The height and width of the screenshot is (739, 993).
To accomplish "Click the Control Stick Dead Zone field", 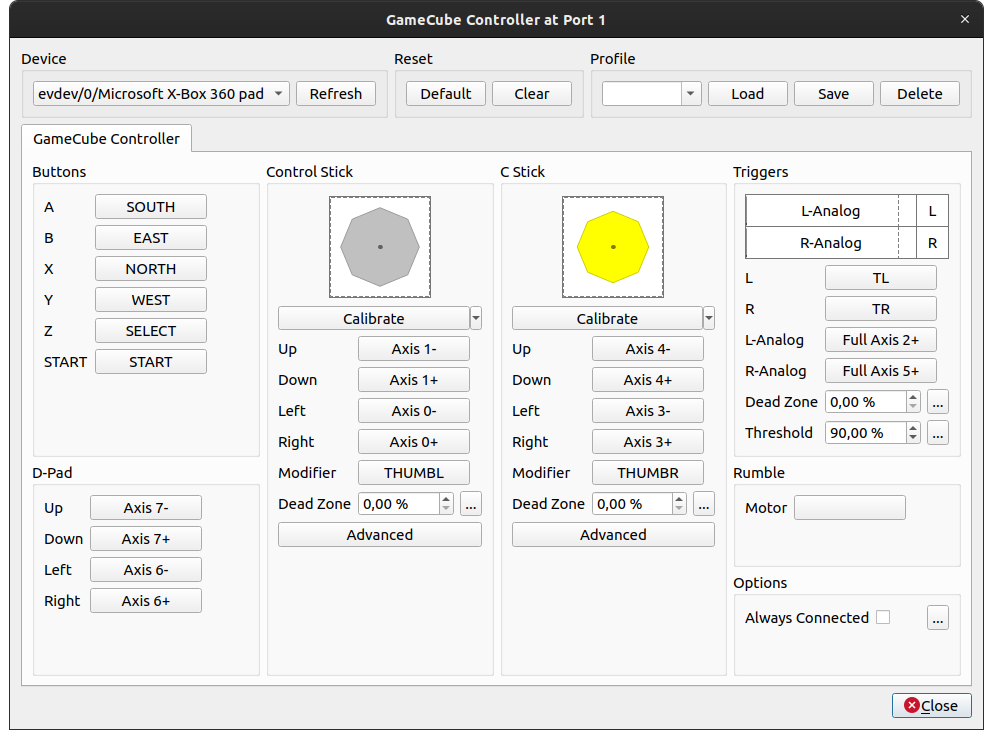I will click(x=398, y=504).
